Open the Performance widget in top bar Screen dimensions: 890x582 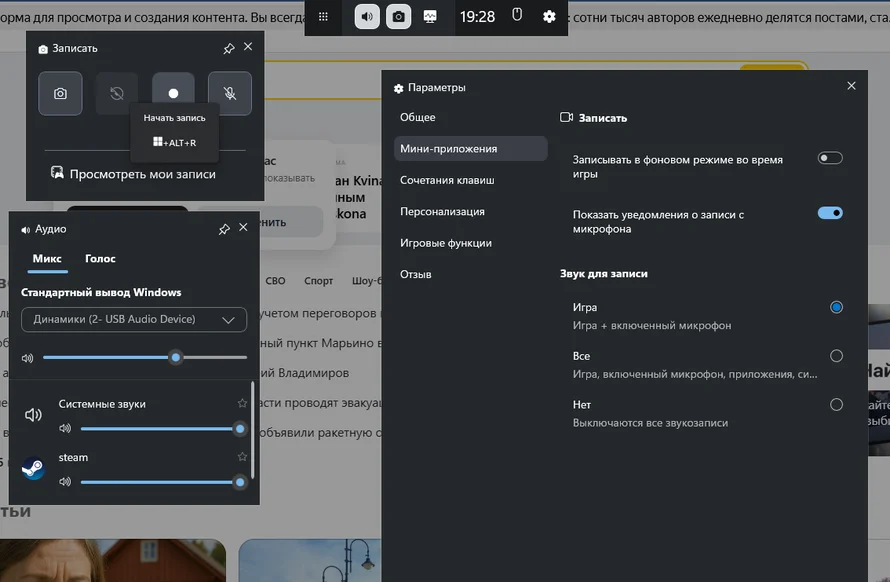pos(430,16)
